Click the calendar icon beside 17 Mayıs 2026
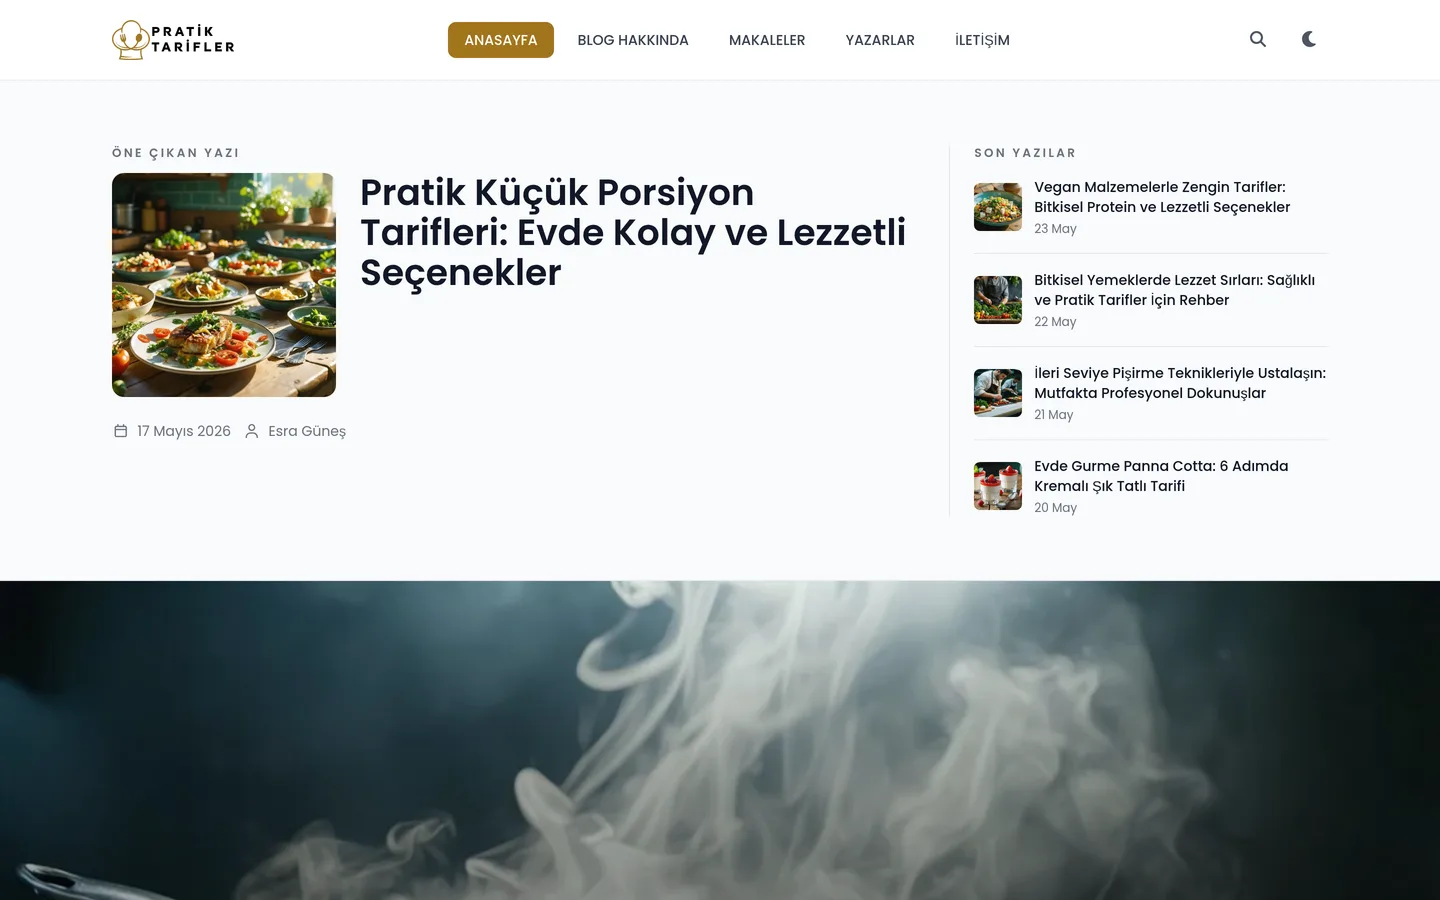 (x=121, y=431)
